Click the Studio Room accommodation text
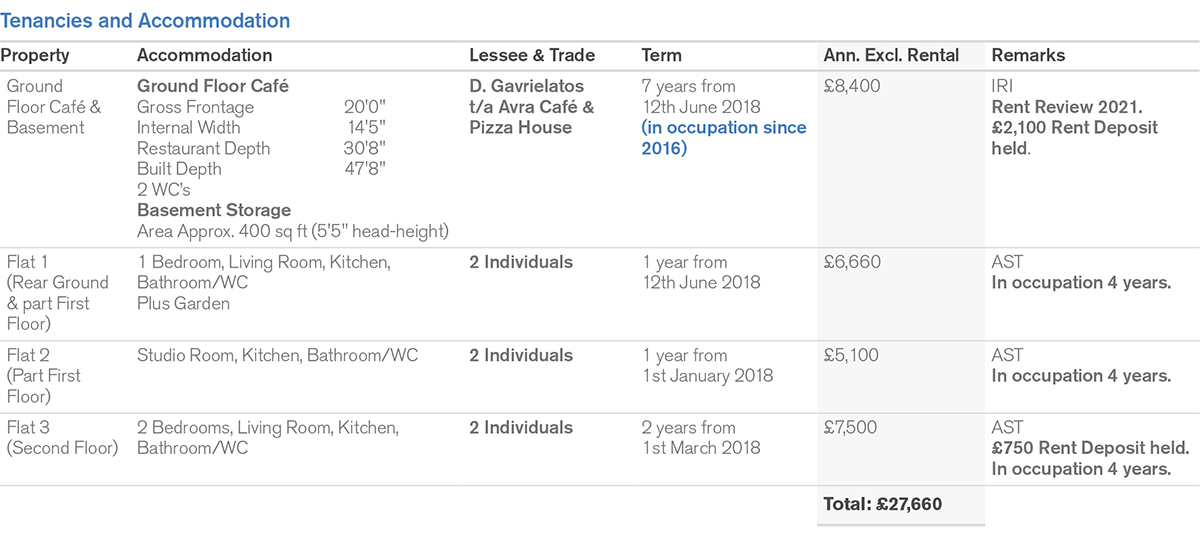Image resolution: width=1200 pixels, height=535 pixels. (x=277, y=355)
